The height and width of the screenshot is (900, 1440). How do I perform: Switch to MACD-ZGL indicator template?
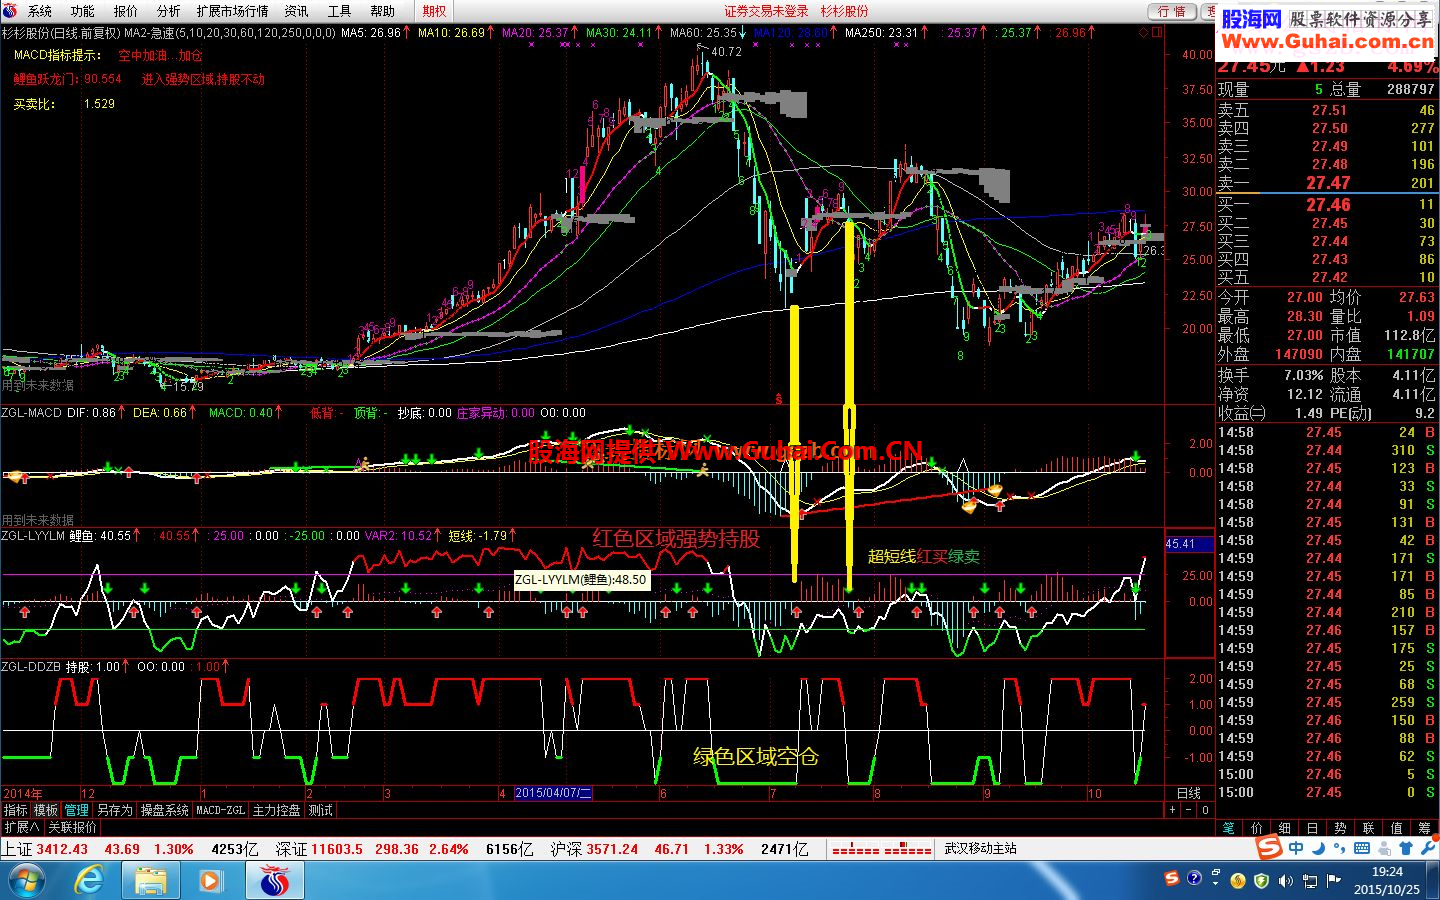coord(221,810)
